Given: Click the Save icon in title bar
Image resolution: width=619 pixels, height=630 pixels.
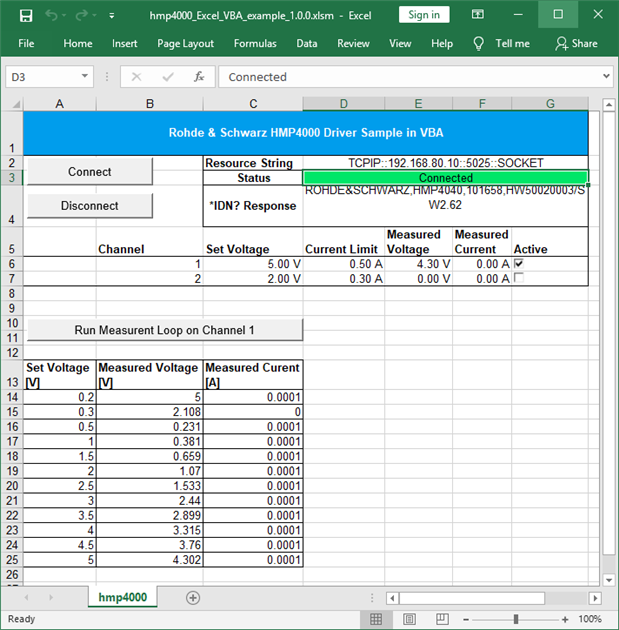Looking at the screenshot, I should [x=26, y=15].
